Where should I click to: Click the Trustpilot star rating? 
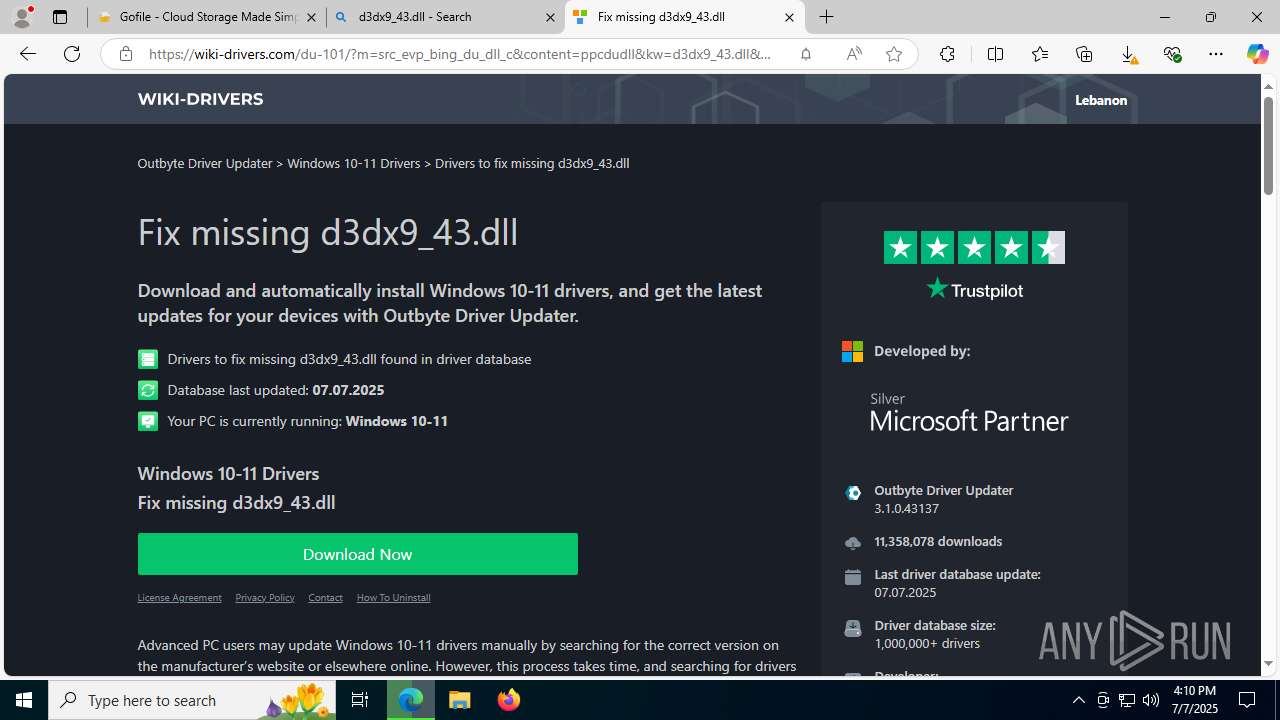(x=974, y=247)
